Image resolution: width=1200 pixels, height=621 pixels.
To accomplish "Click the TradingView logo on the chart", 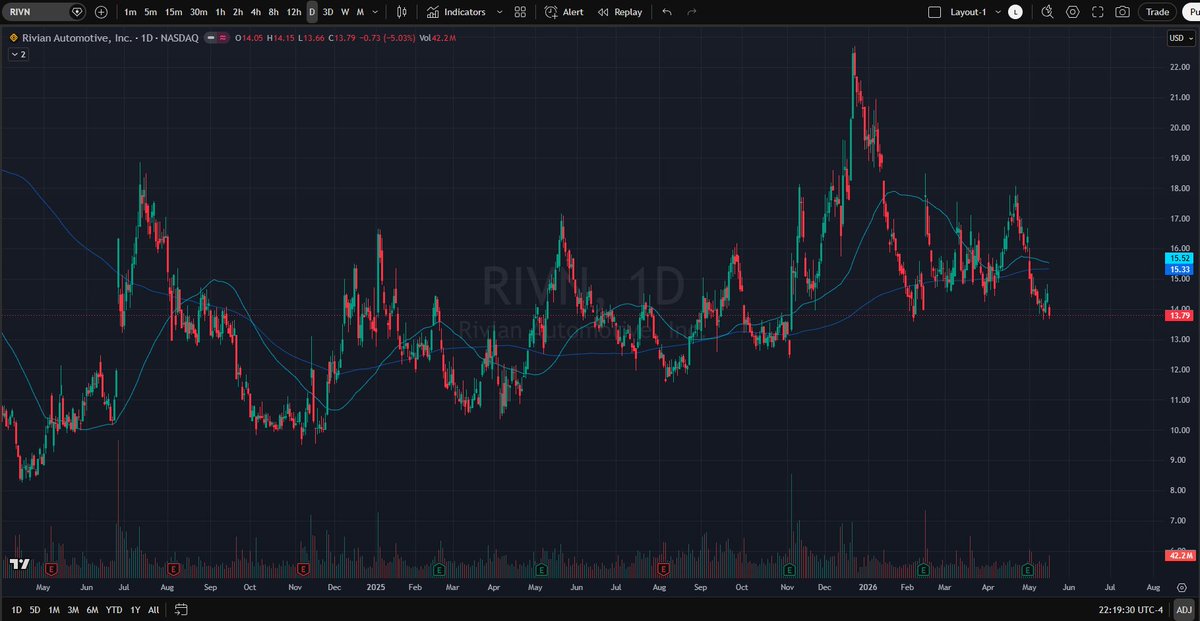I will (x=19, y=564).
